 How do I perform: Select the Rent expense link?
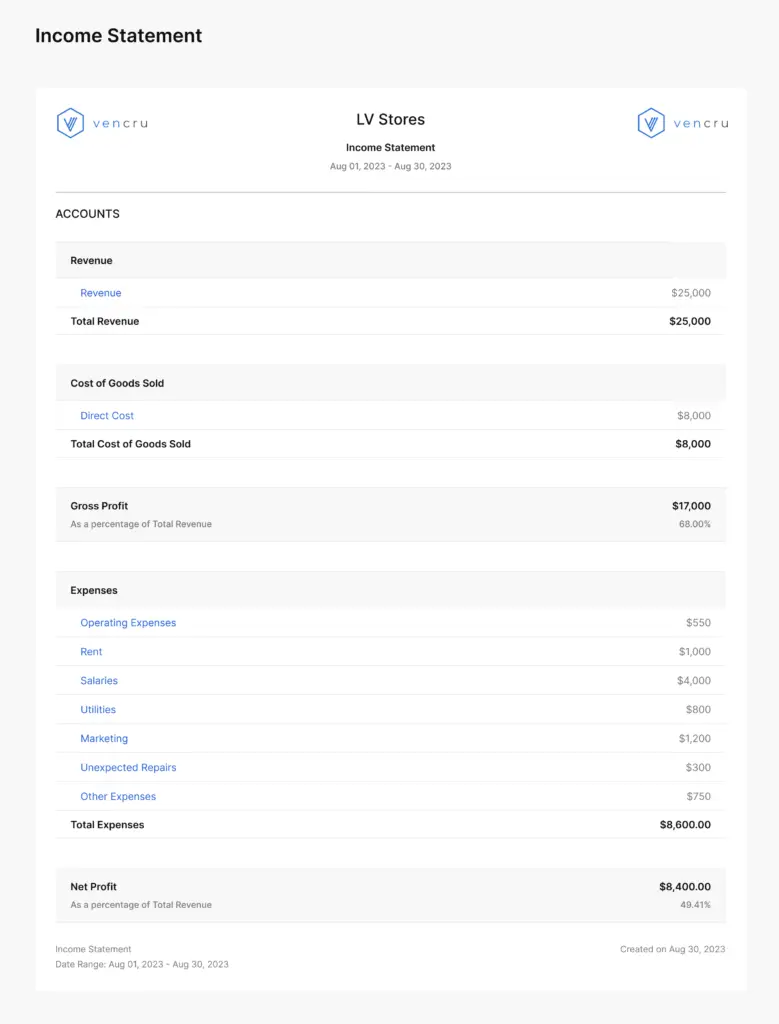pyautogui.click(x=91, y=652)
